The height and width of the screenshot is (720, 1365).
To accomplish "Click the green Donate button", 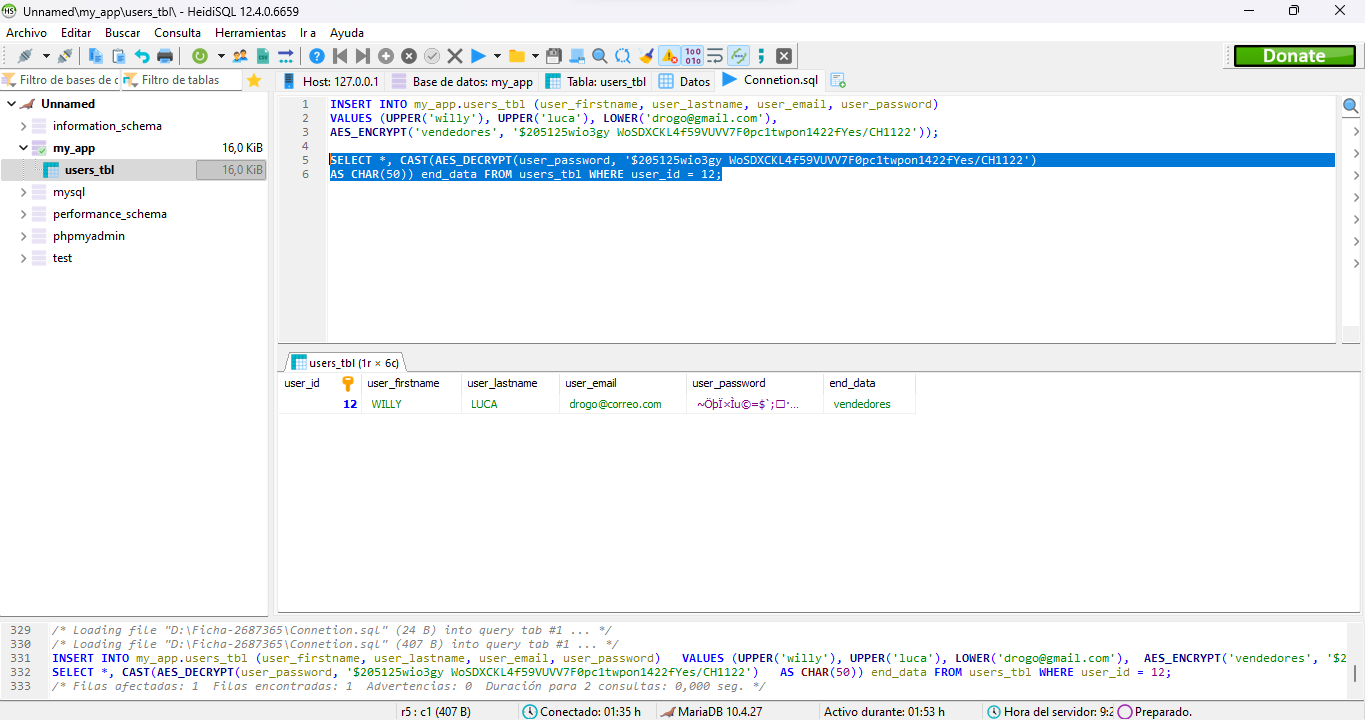I will [1294, 56].
